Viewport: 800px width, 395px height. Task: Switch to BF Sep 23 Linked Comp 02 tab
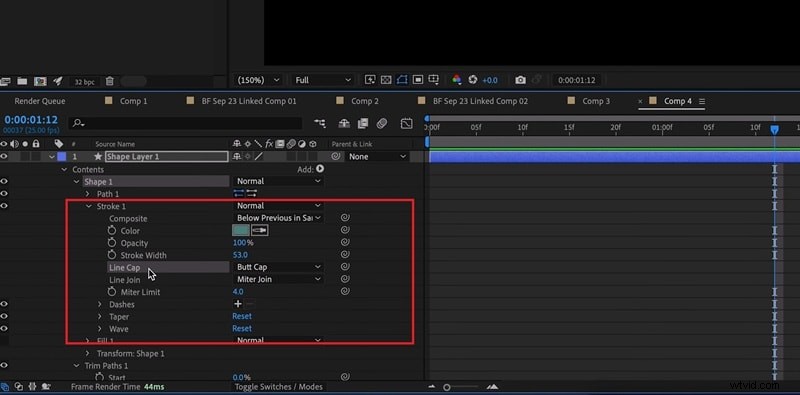pos(480,101)
